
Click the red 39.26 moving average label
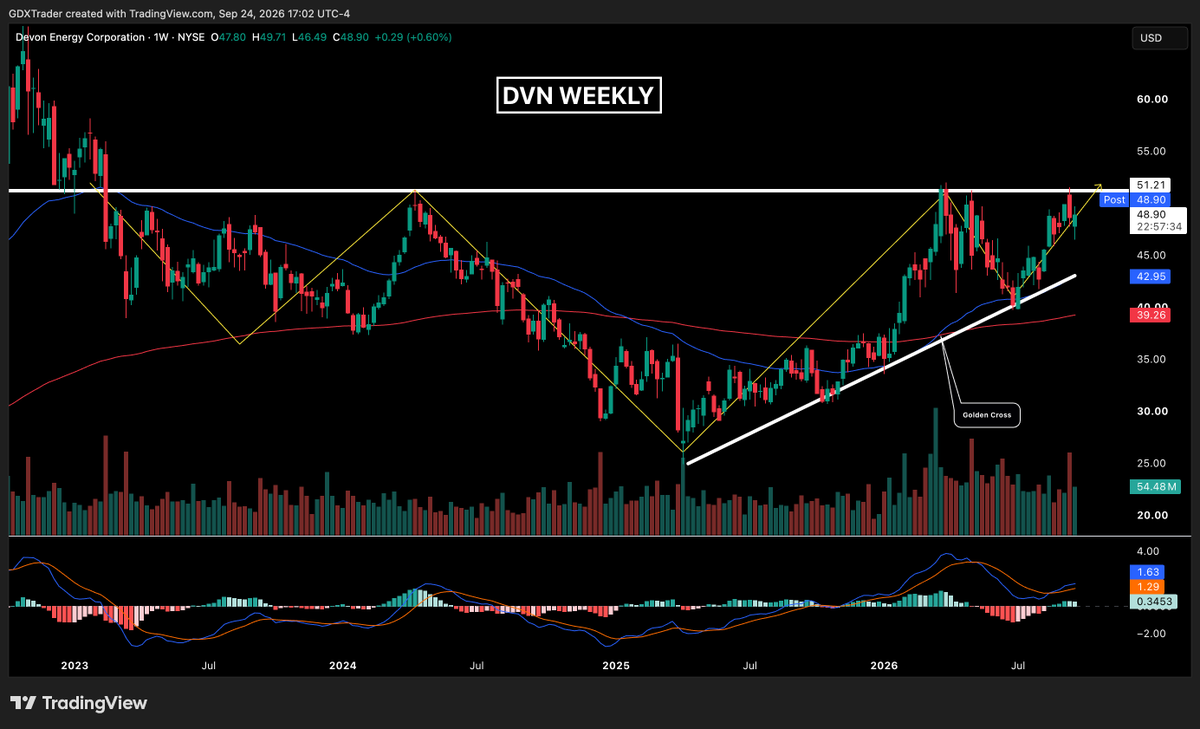point(1151,314)
